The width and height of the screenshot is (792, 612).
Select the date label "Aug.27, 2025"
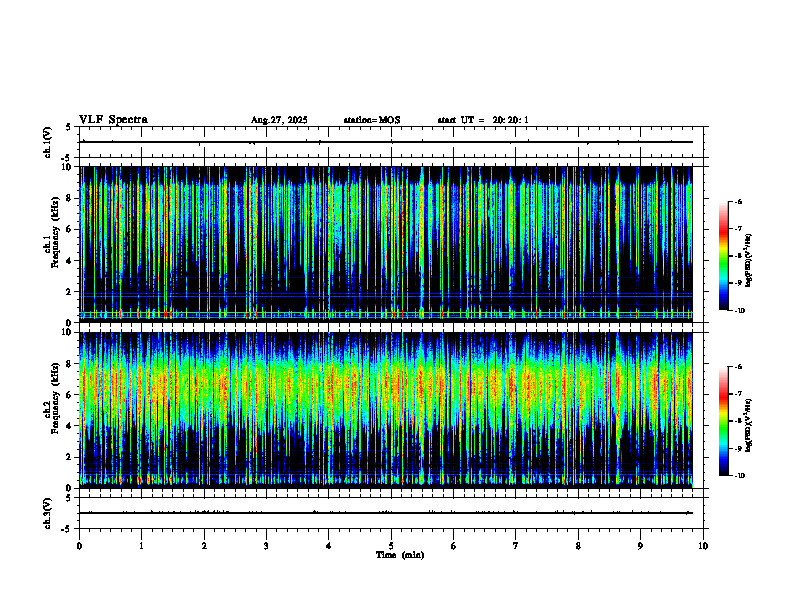[279, 120]
